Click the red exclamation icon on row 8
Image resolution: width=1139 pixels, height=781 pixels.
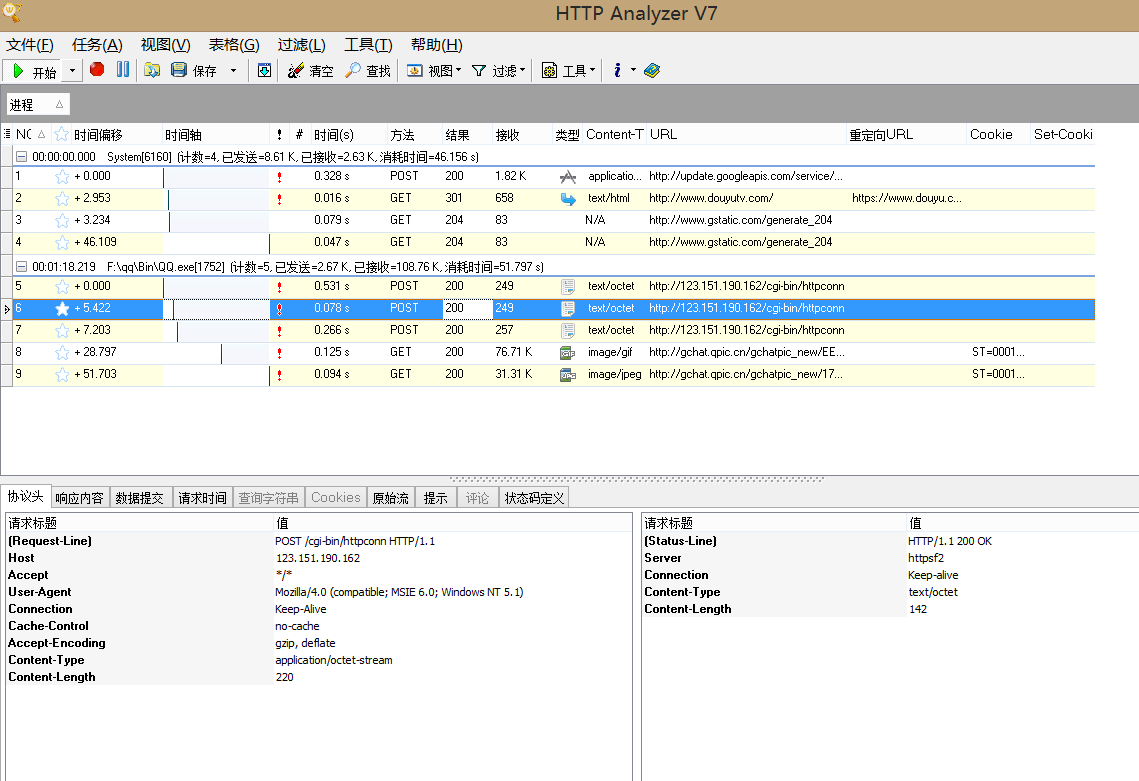point(280,353)
